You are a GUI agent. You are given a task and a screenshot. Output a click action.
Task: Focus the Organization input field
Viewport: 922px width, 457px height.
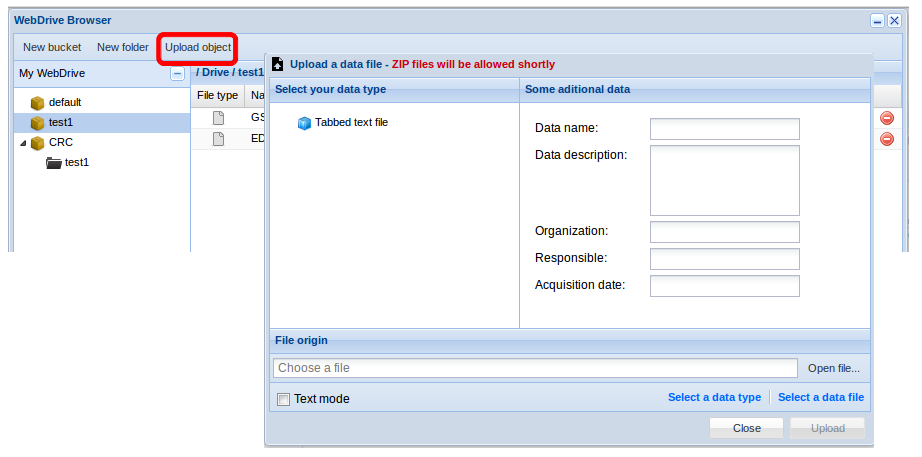724,232
